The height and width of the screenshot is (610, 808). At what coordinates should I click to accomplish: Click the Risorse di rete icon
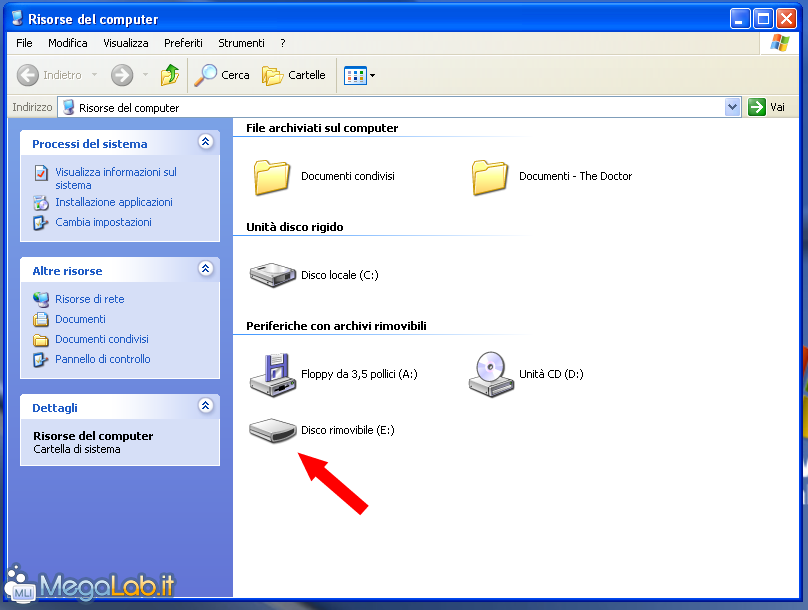point(41,299)
